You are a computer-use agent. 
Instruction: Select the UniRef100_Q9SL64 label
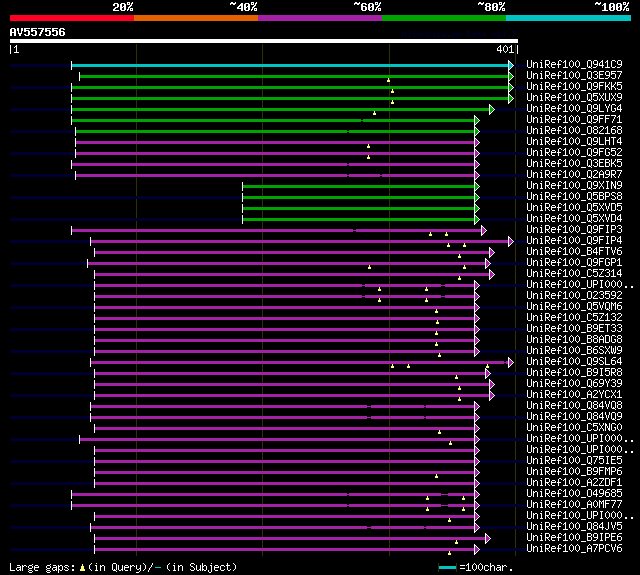pyautogui.click(x=574, y=362)
